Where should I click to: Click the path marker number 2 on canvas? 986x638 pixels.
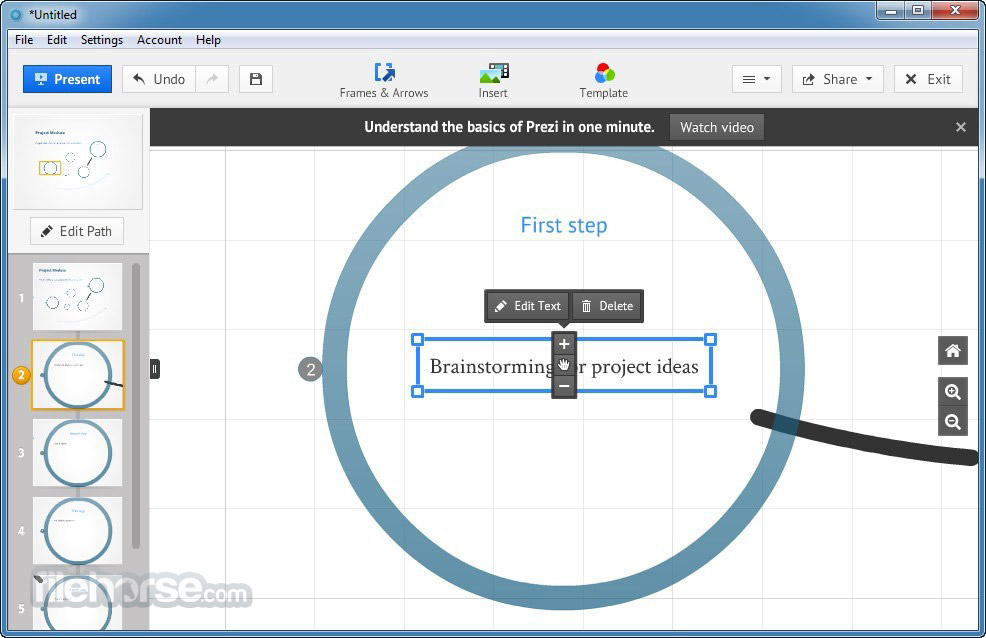310,369
